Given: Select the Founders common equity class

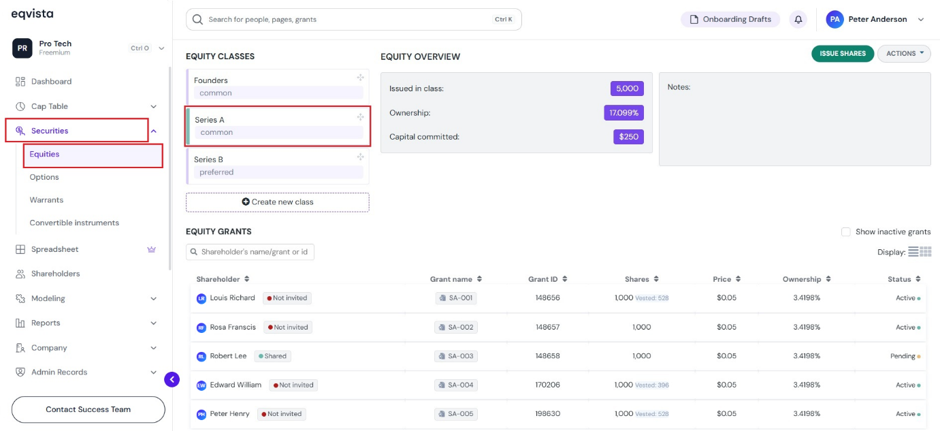Looking at the screenshot, I should pos(278,86).
